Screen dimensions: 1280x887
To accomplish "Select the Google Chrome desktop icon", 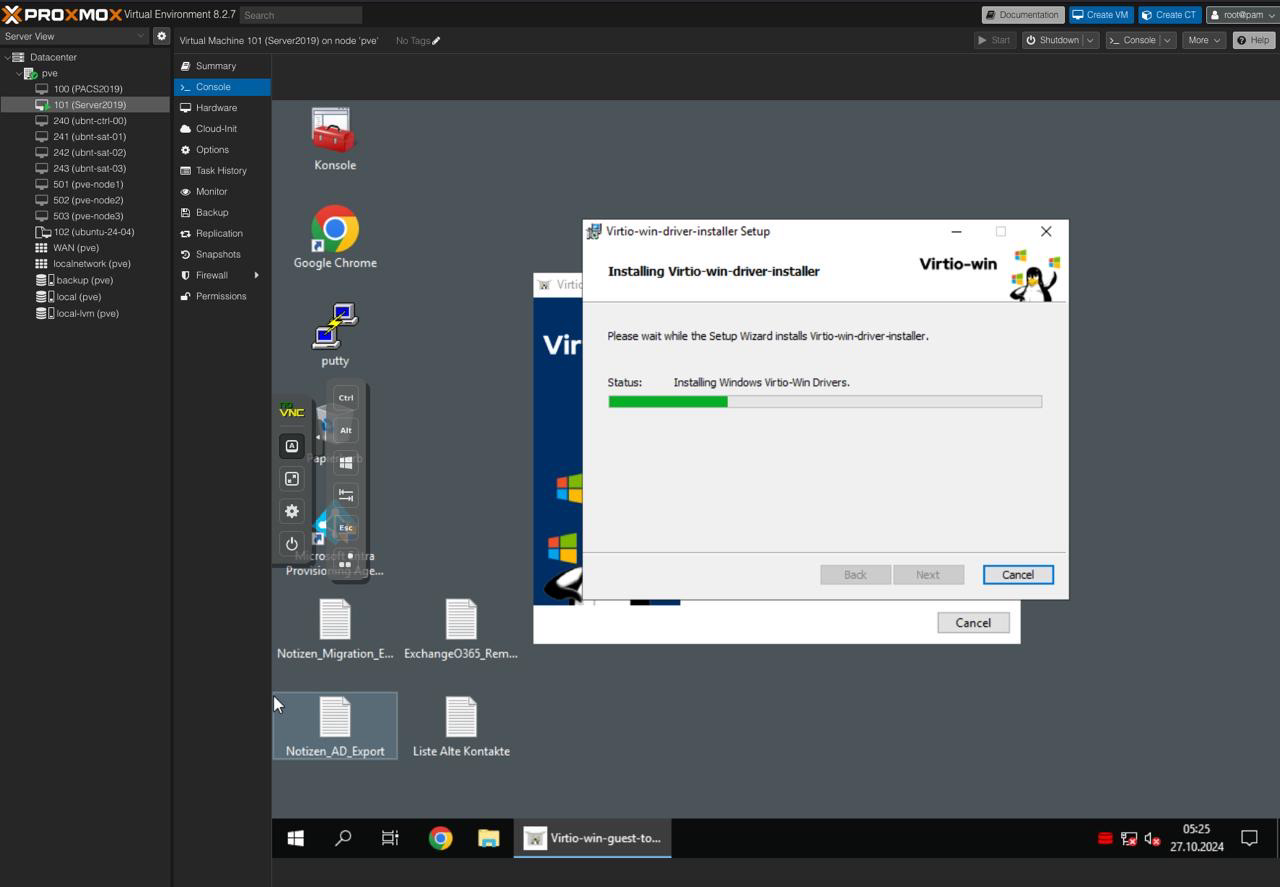I will [335, 237].
